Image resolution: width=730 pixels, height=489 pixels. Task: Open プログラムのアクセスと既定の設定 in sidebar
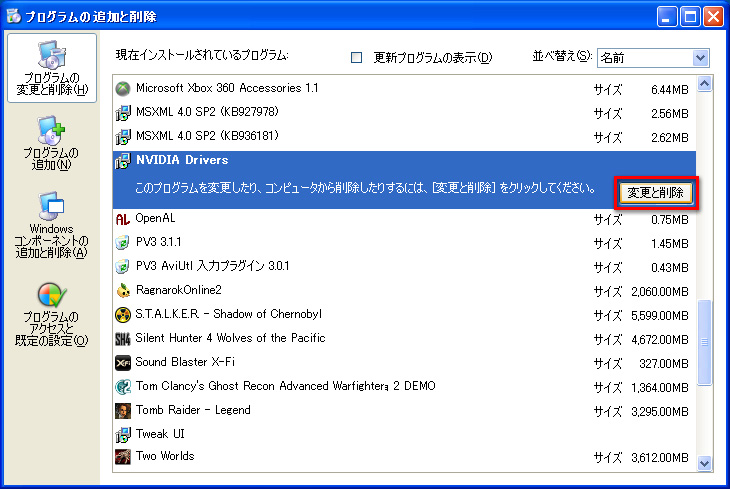tap(51, 312)
